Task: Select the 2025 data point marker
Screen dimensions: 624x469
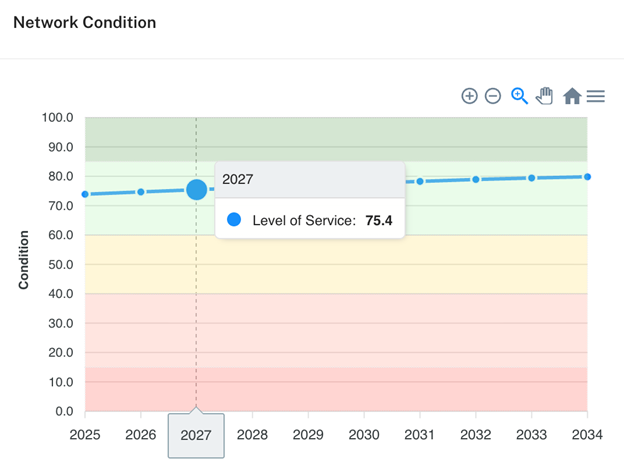Action: coord(86,194)
